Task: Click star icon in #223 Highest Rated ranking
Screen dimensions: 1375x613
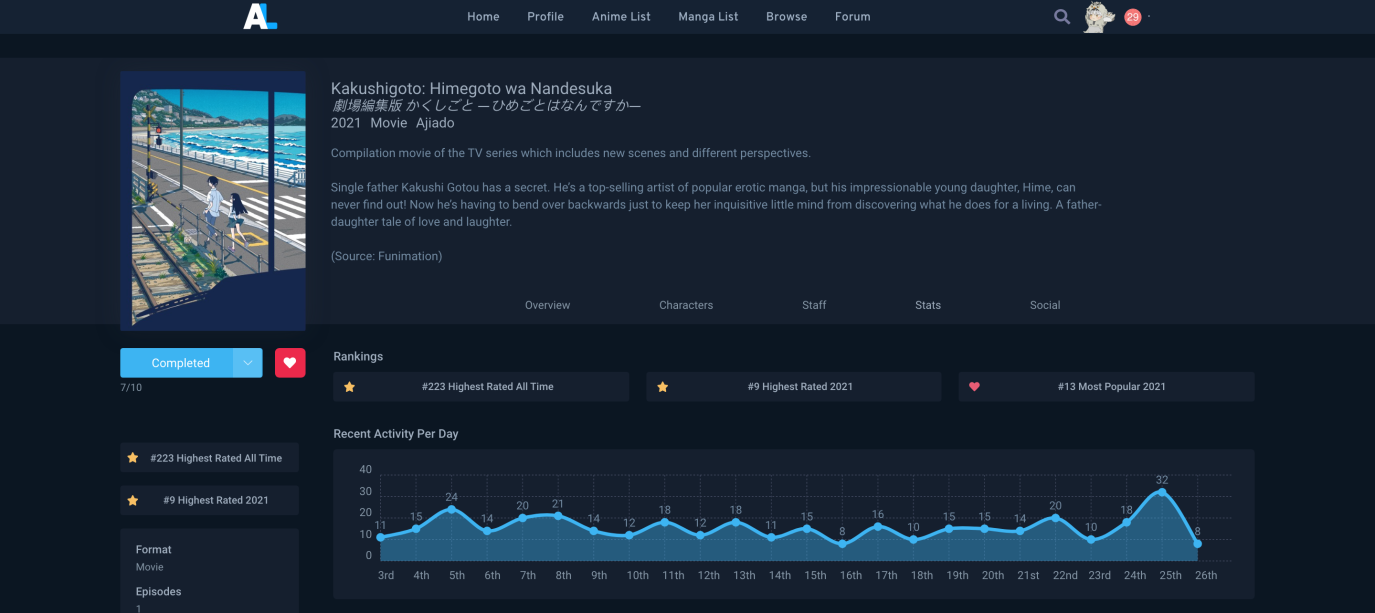Action: (349, 387)
